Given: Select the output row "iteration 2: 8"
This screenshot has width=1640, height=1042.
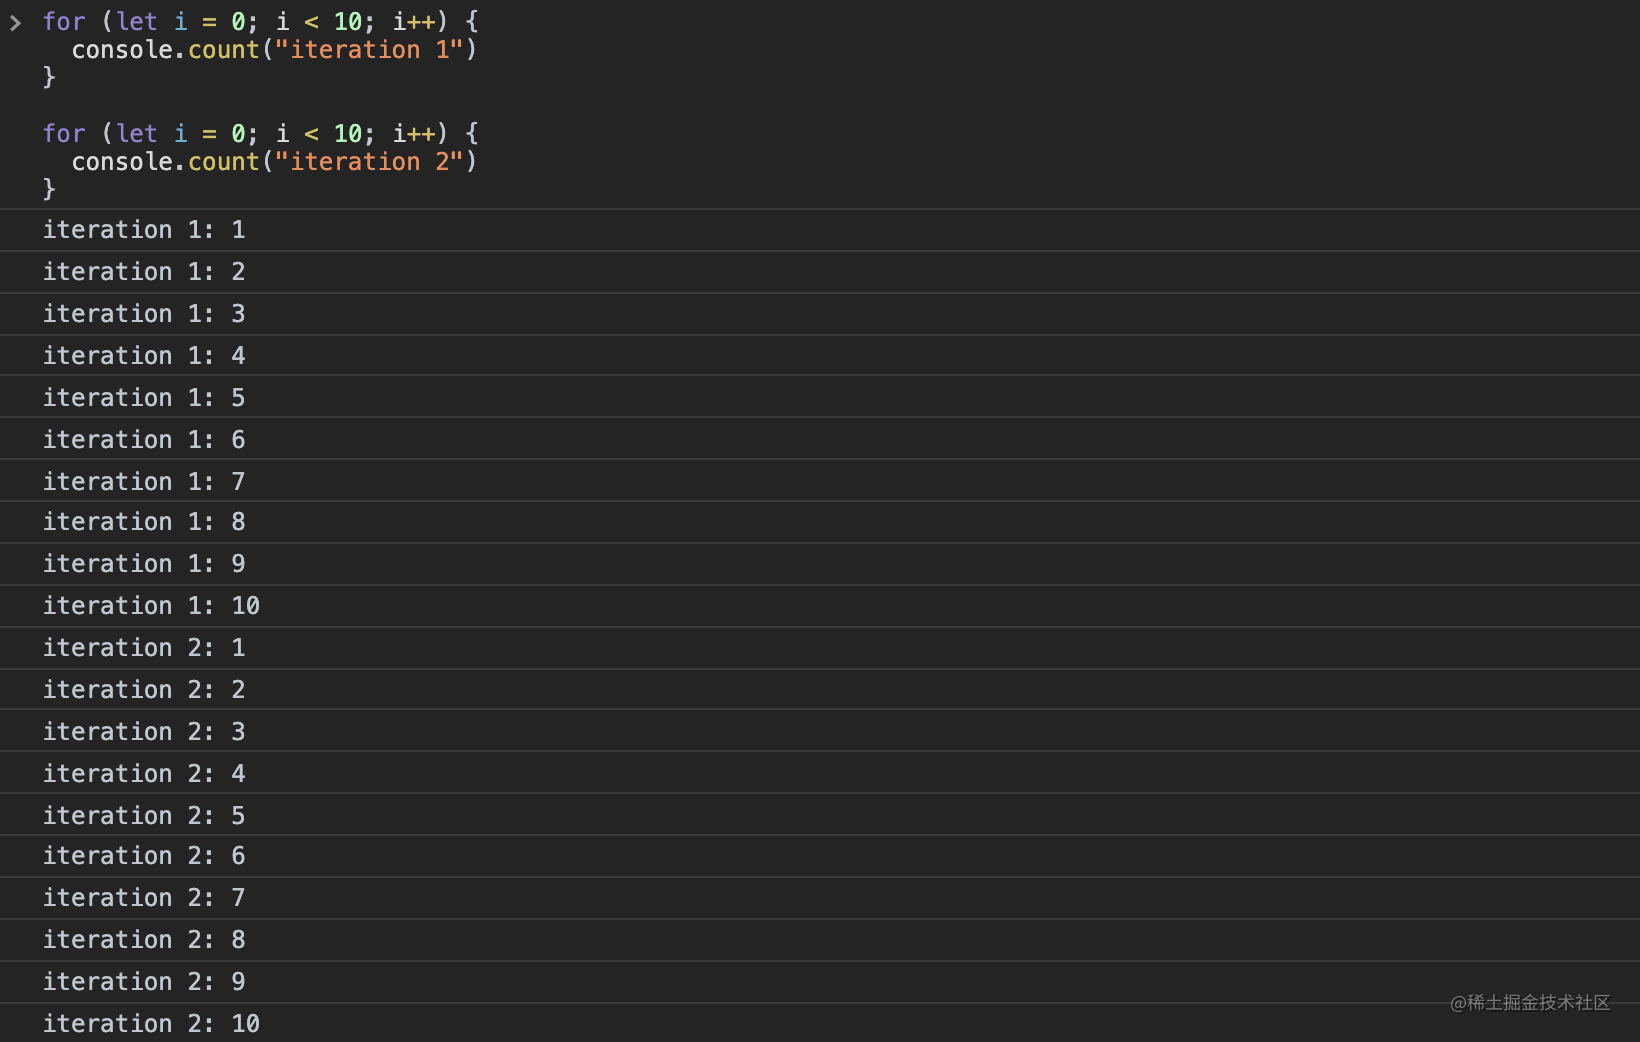Looking at the screenshot, I should (820, 940).
